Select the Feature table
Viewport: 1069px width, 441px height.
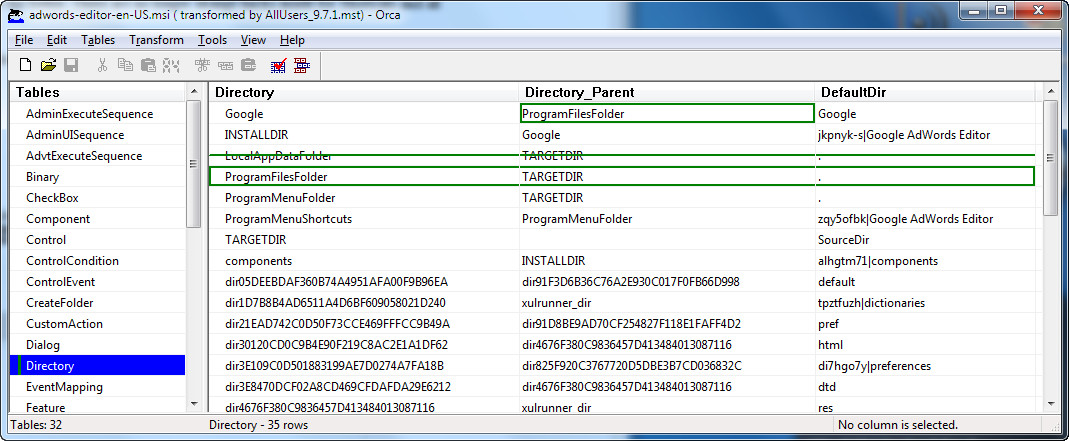tap(46, 408)
